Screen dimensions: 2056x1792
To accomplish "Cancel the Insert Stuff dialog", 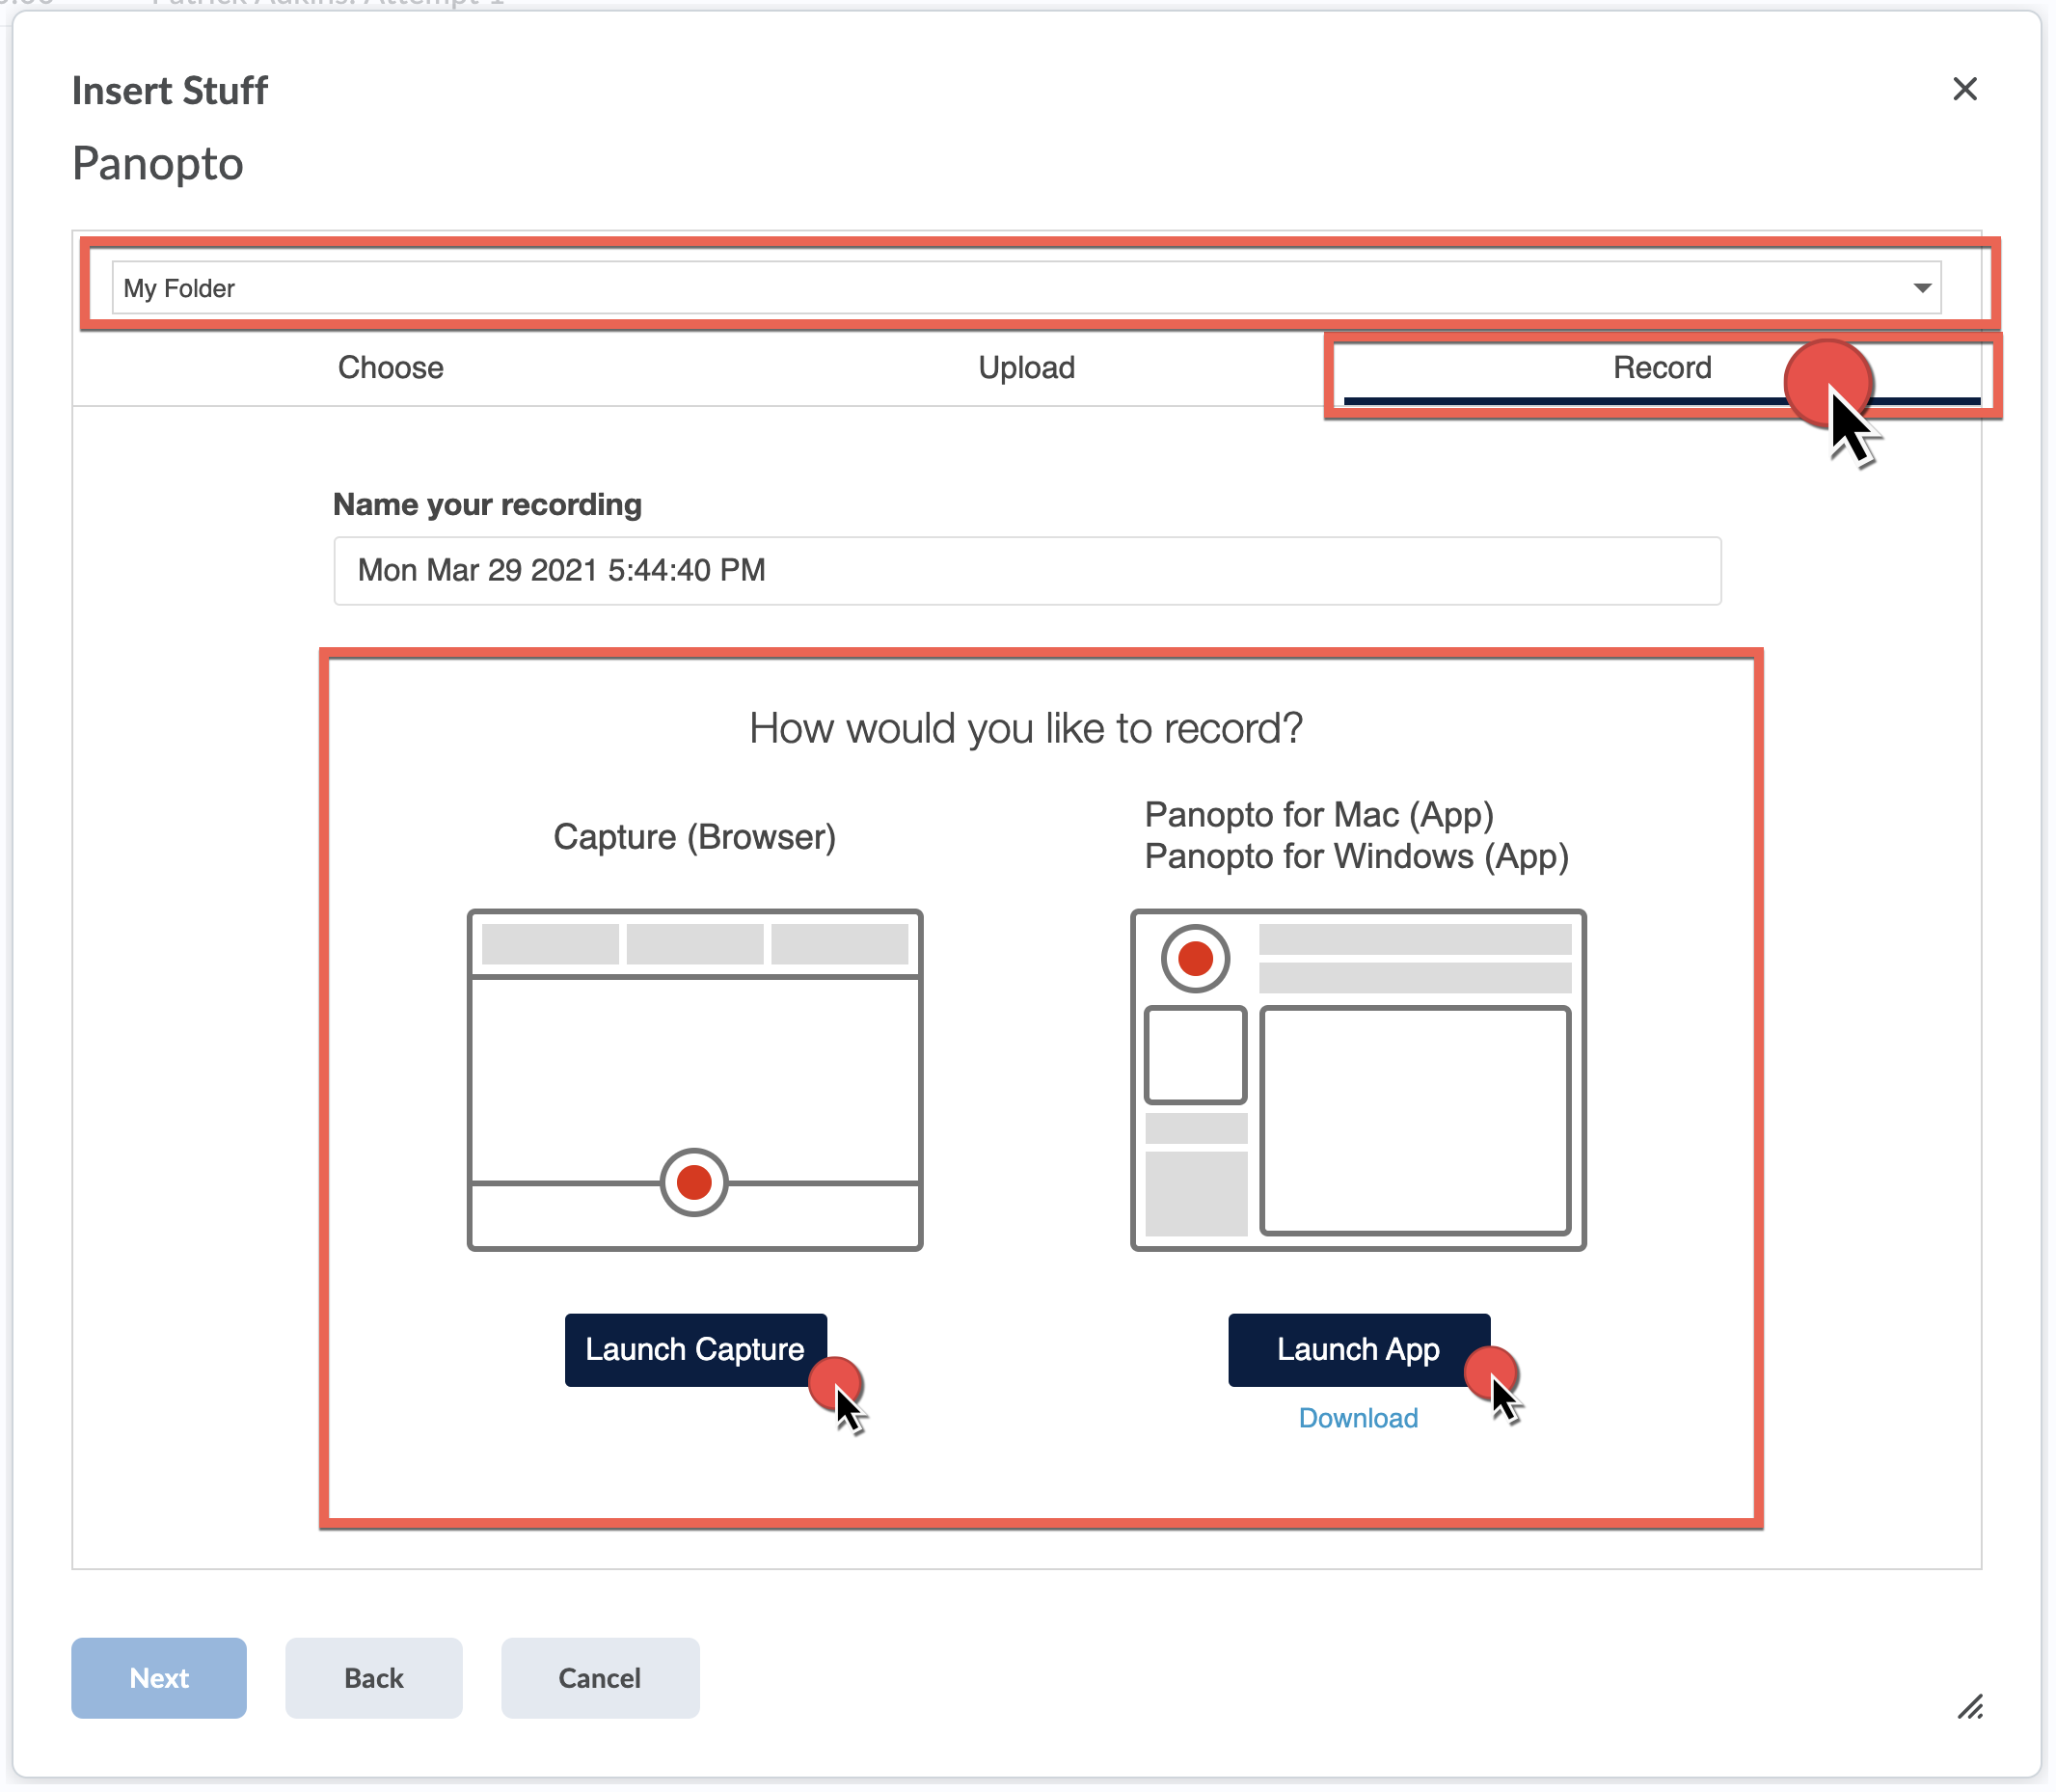I will point(599,1678).
